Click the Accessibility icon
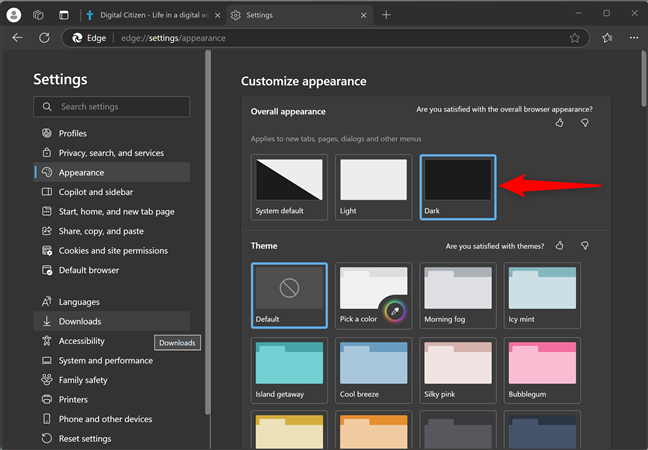The height and width of the screenshot is (450, 648). [47, 340]
